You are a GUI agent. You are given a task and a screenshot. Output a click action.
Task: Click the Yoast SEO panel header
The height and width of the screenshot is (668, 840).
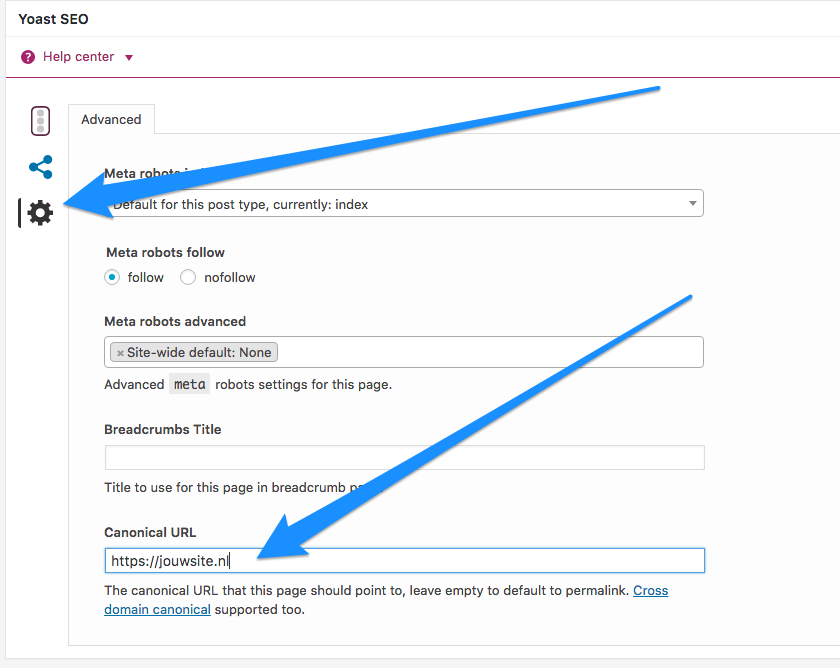click(x=53, y=19)
